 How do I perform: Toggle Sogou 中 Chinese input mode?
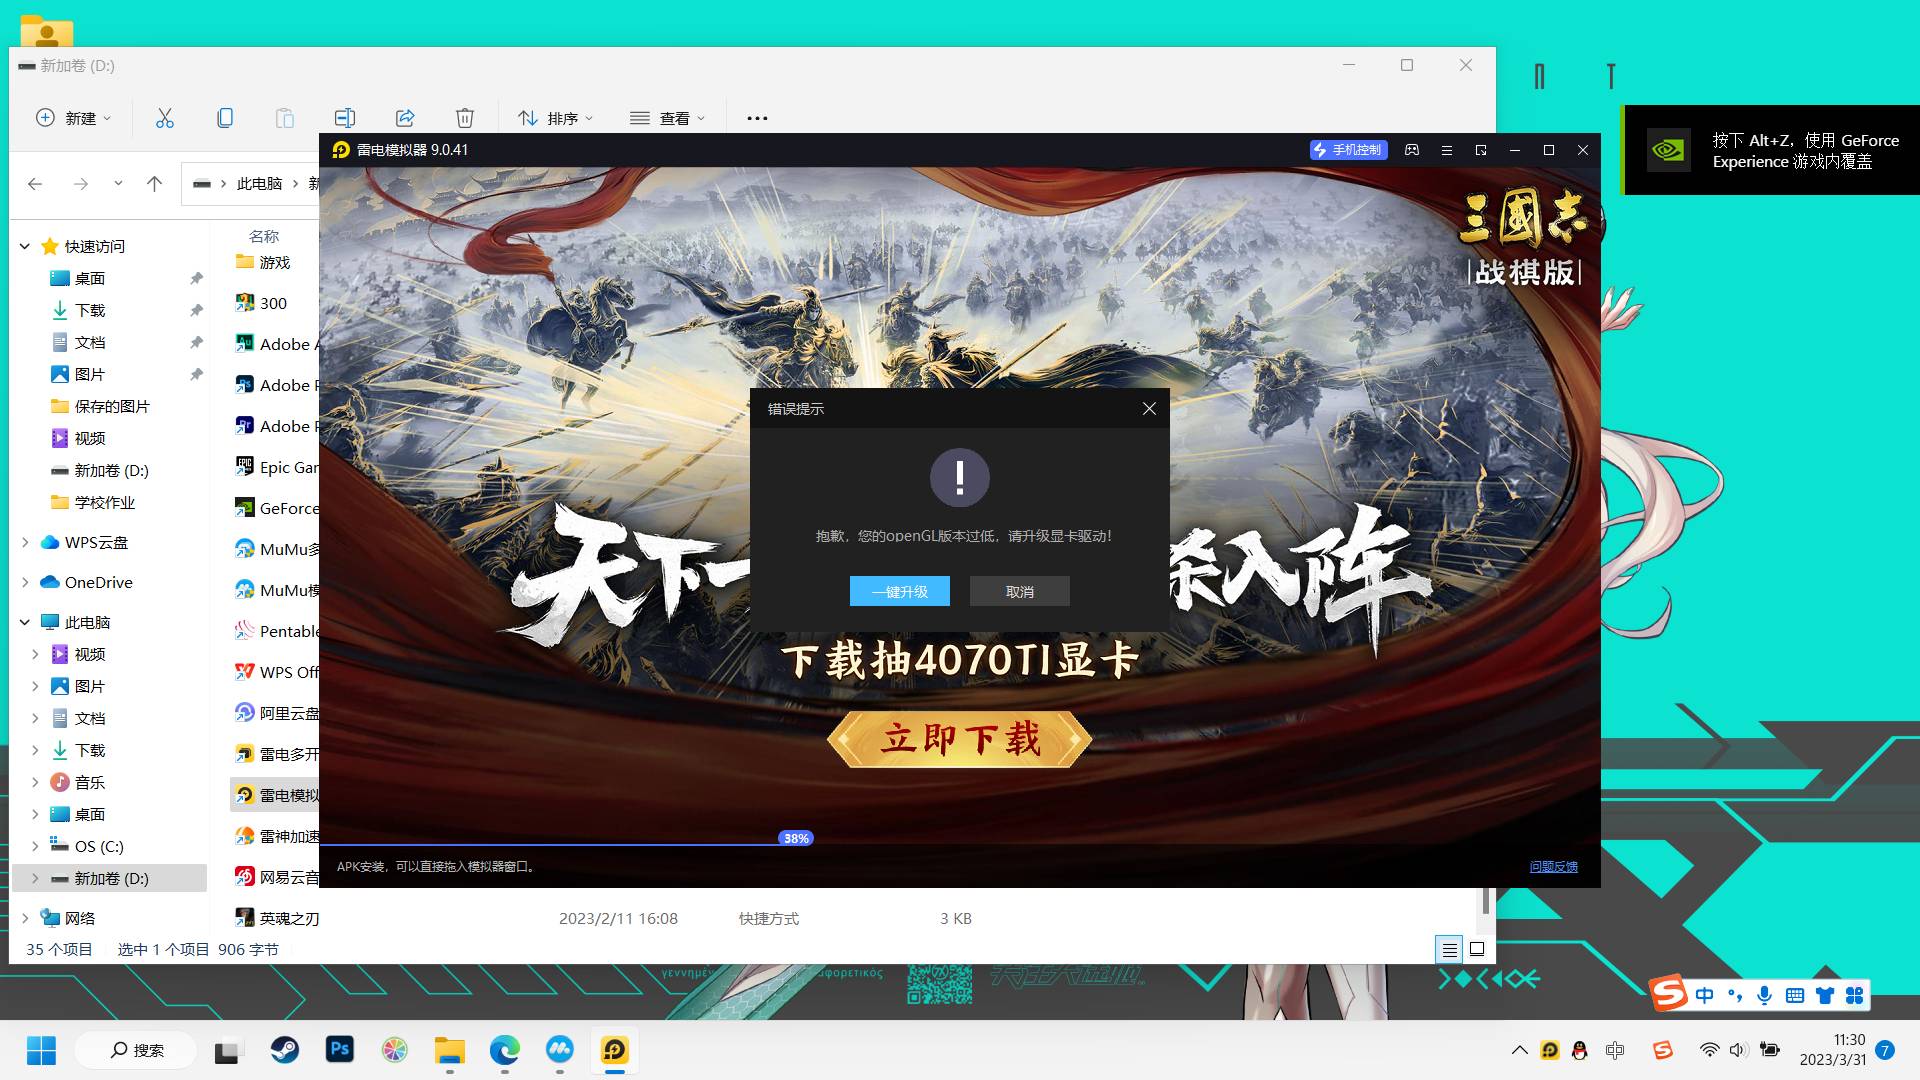pos(1705,995)
